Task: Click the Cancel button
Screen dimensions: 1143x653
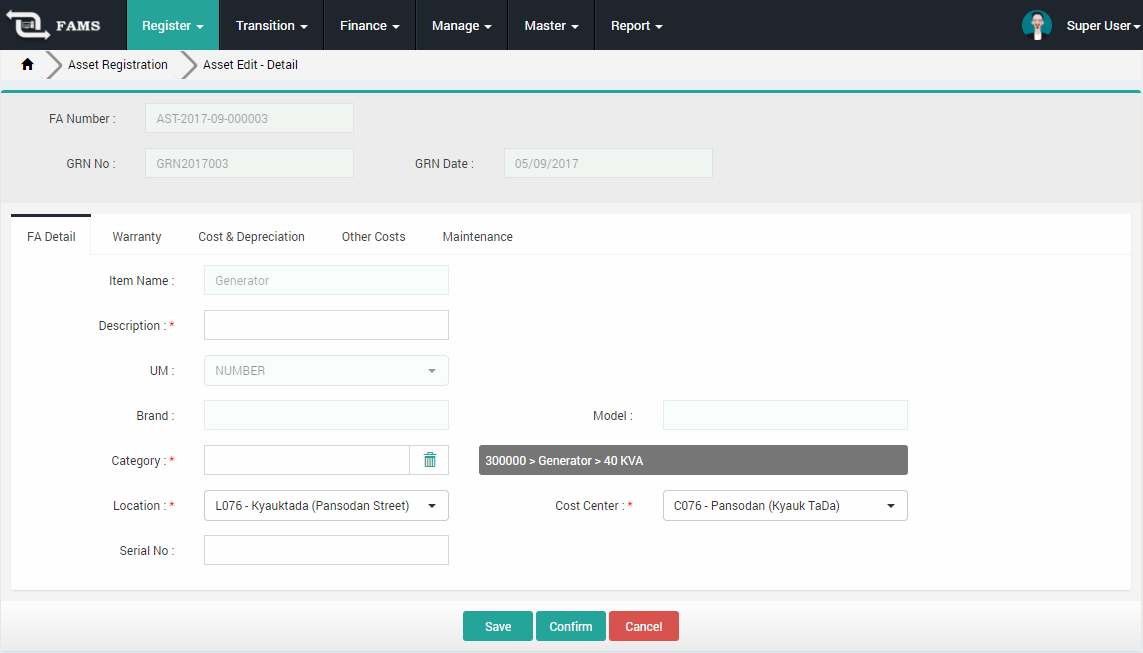Action: (x=643, y=625)
